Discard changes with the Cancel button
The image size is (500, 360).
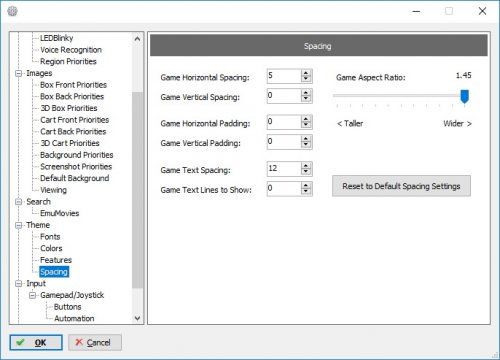point(95,342)
